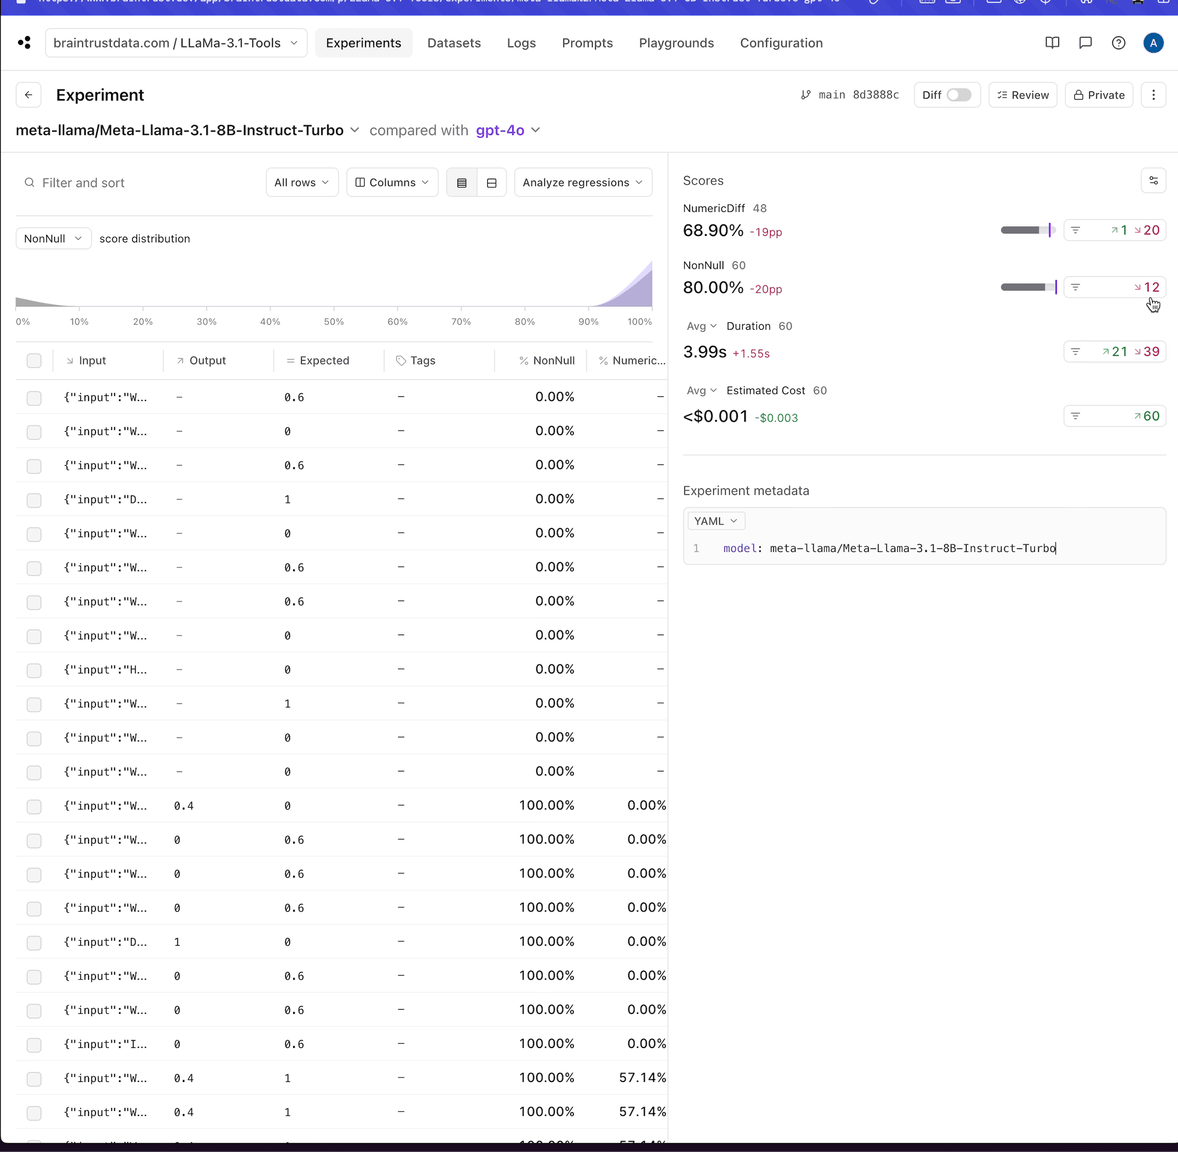Click the filter icon for NumericDiff score

(x=1076, y=230)
